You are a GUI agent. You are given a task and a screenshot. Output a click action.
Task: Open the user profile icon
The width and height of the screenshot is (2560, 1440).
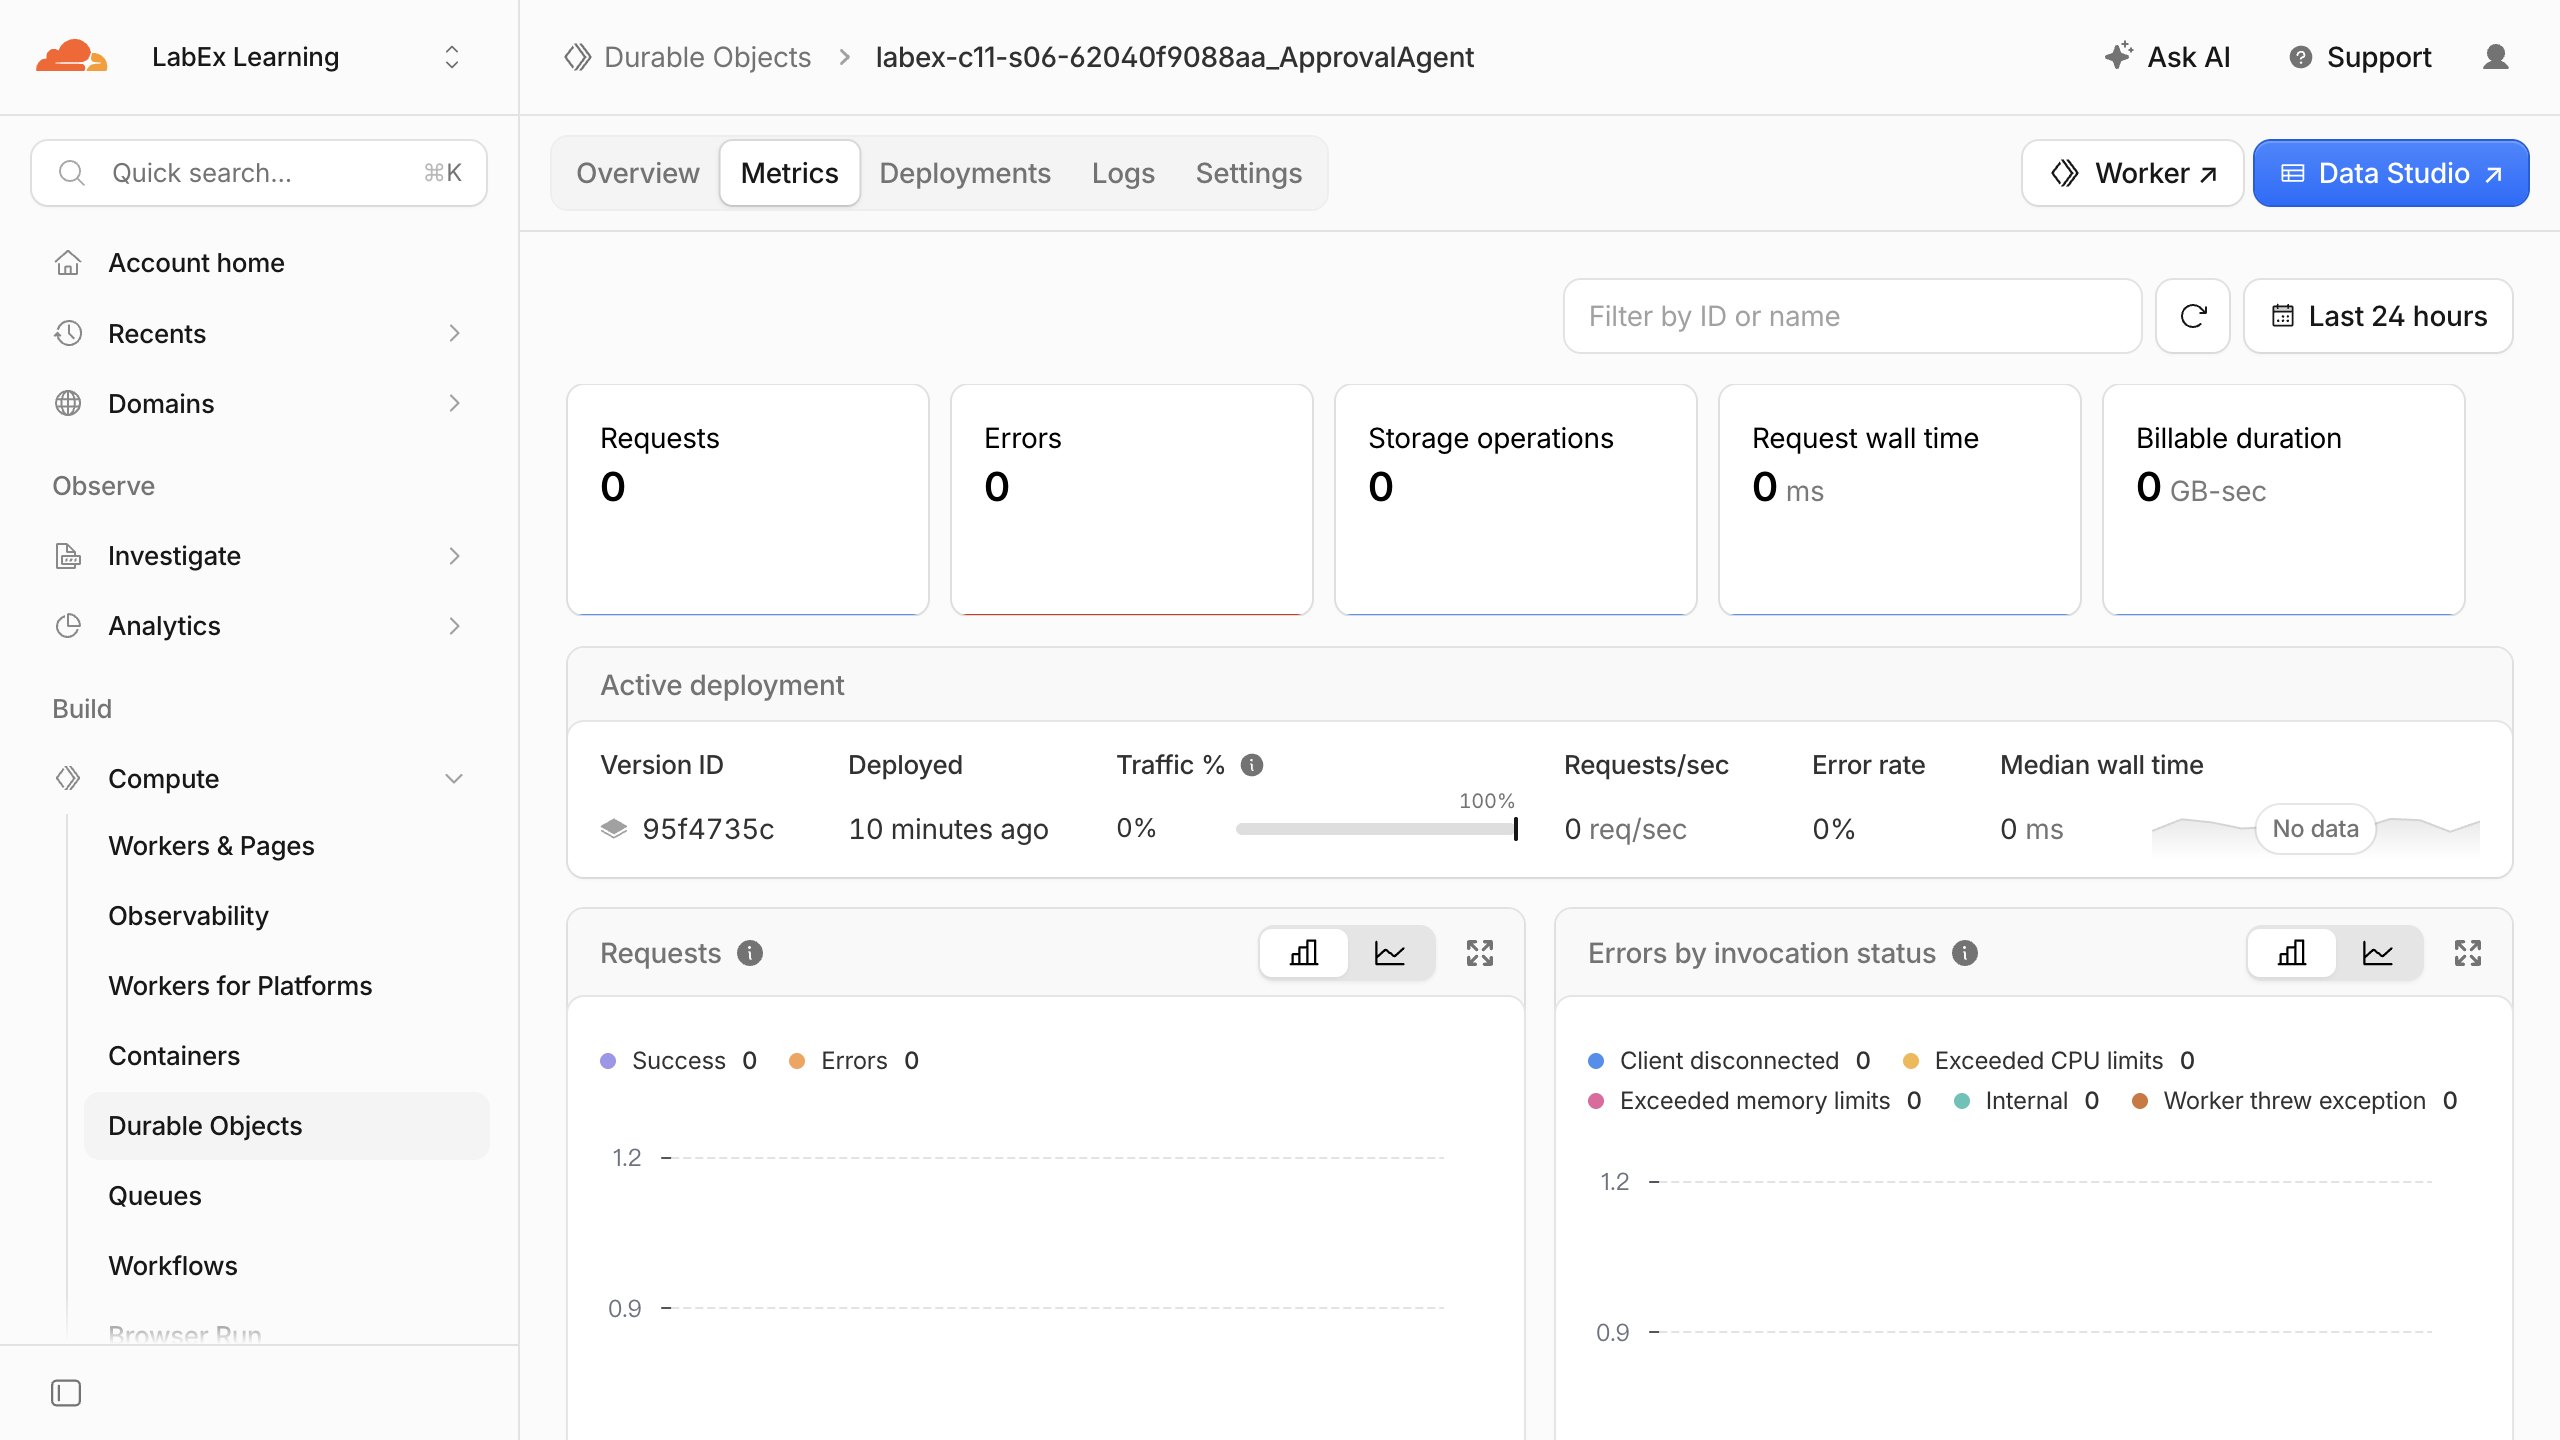tap(2496, 57)
